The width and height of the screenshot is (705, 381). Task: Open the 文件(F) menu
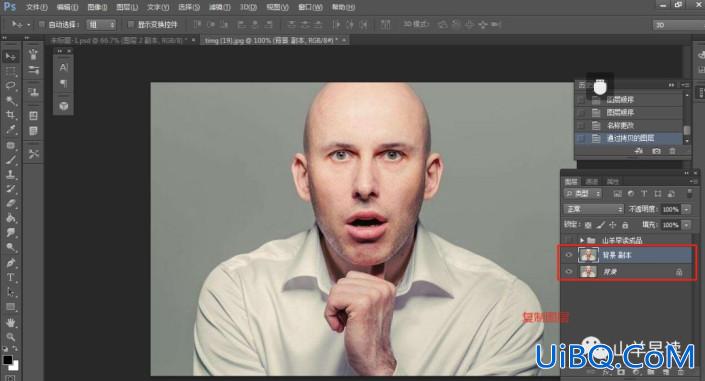(36, 7)
